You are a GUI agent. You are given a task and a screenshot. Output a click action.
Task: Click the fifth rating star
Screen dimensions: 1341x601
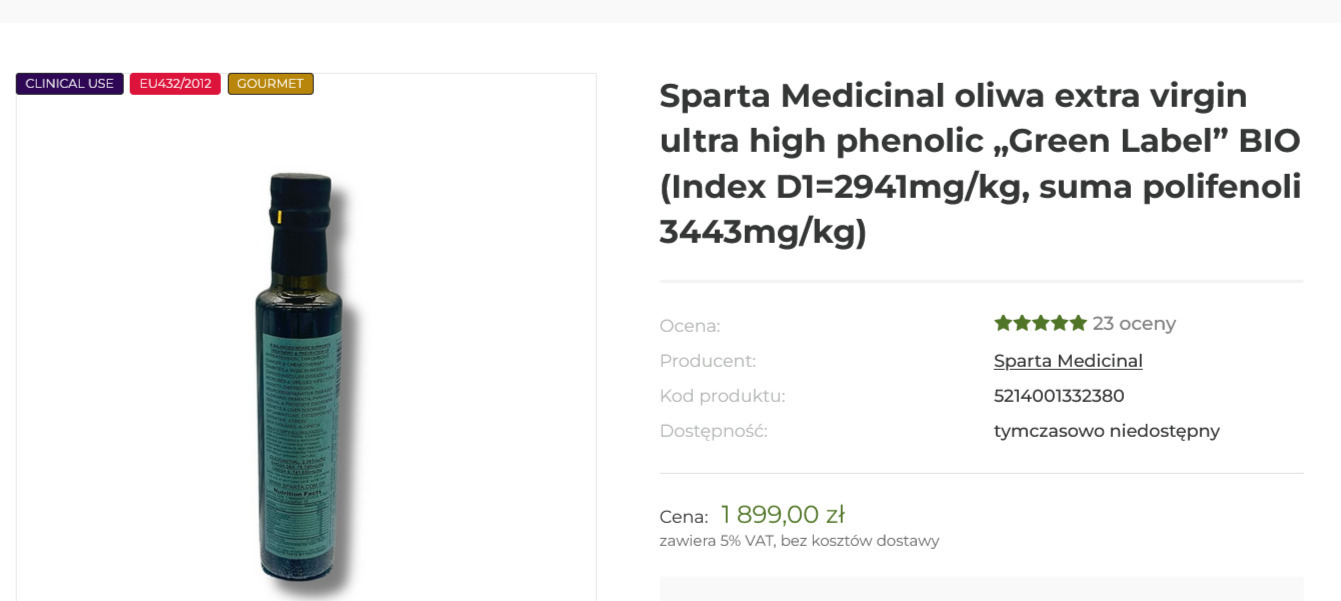[x=1078, y=323]
